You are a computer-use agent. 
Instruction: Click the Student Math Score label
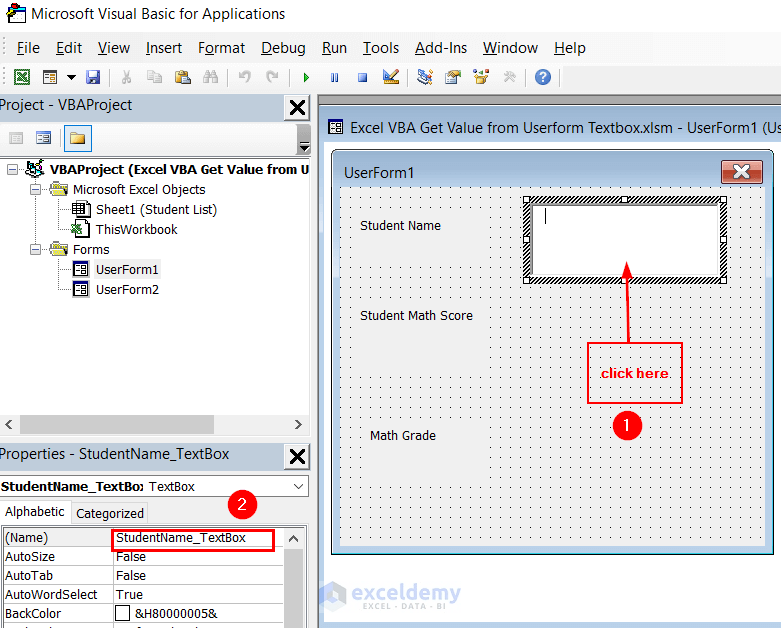point(416,316)
